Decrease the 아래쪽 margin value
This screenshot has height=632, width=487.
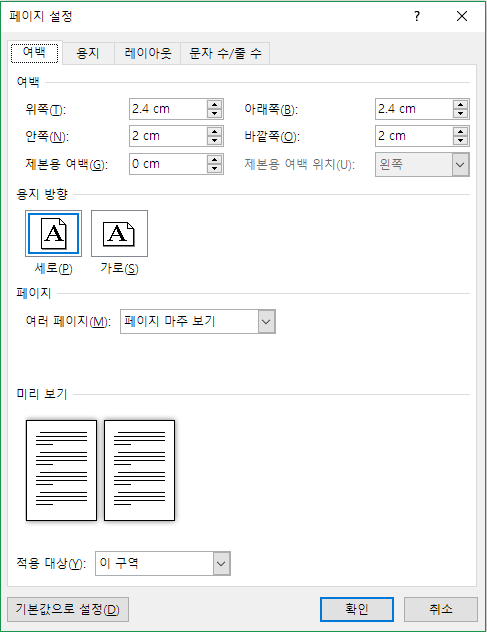[460, 113]
